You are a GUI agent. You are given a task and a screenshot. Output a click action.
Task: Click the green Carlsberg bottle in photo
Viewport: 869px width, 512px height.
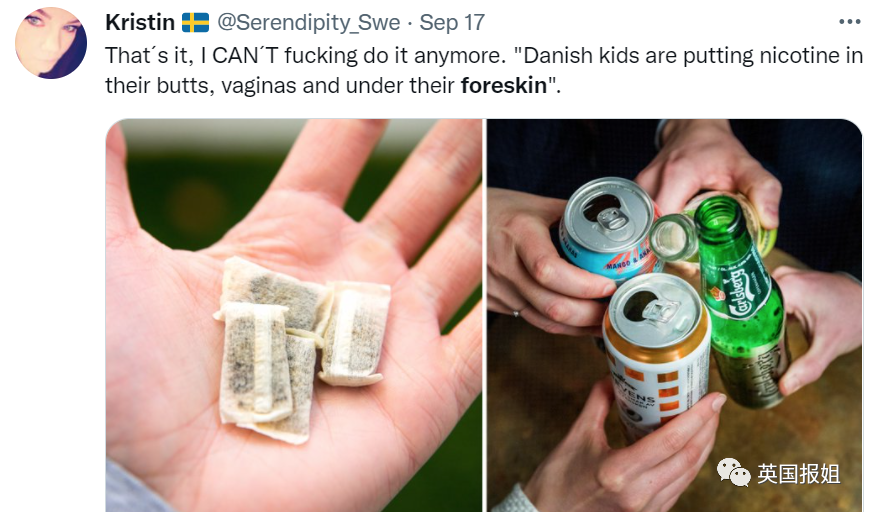742,302
